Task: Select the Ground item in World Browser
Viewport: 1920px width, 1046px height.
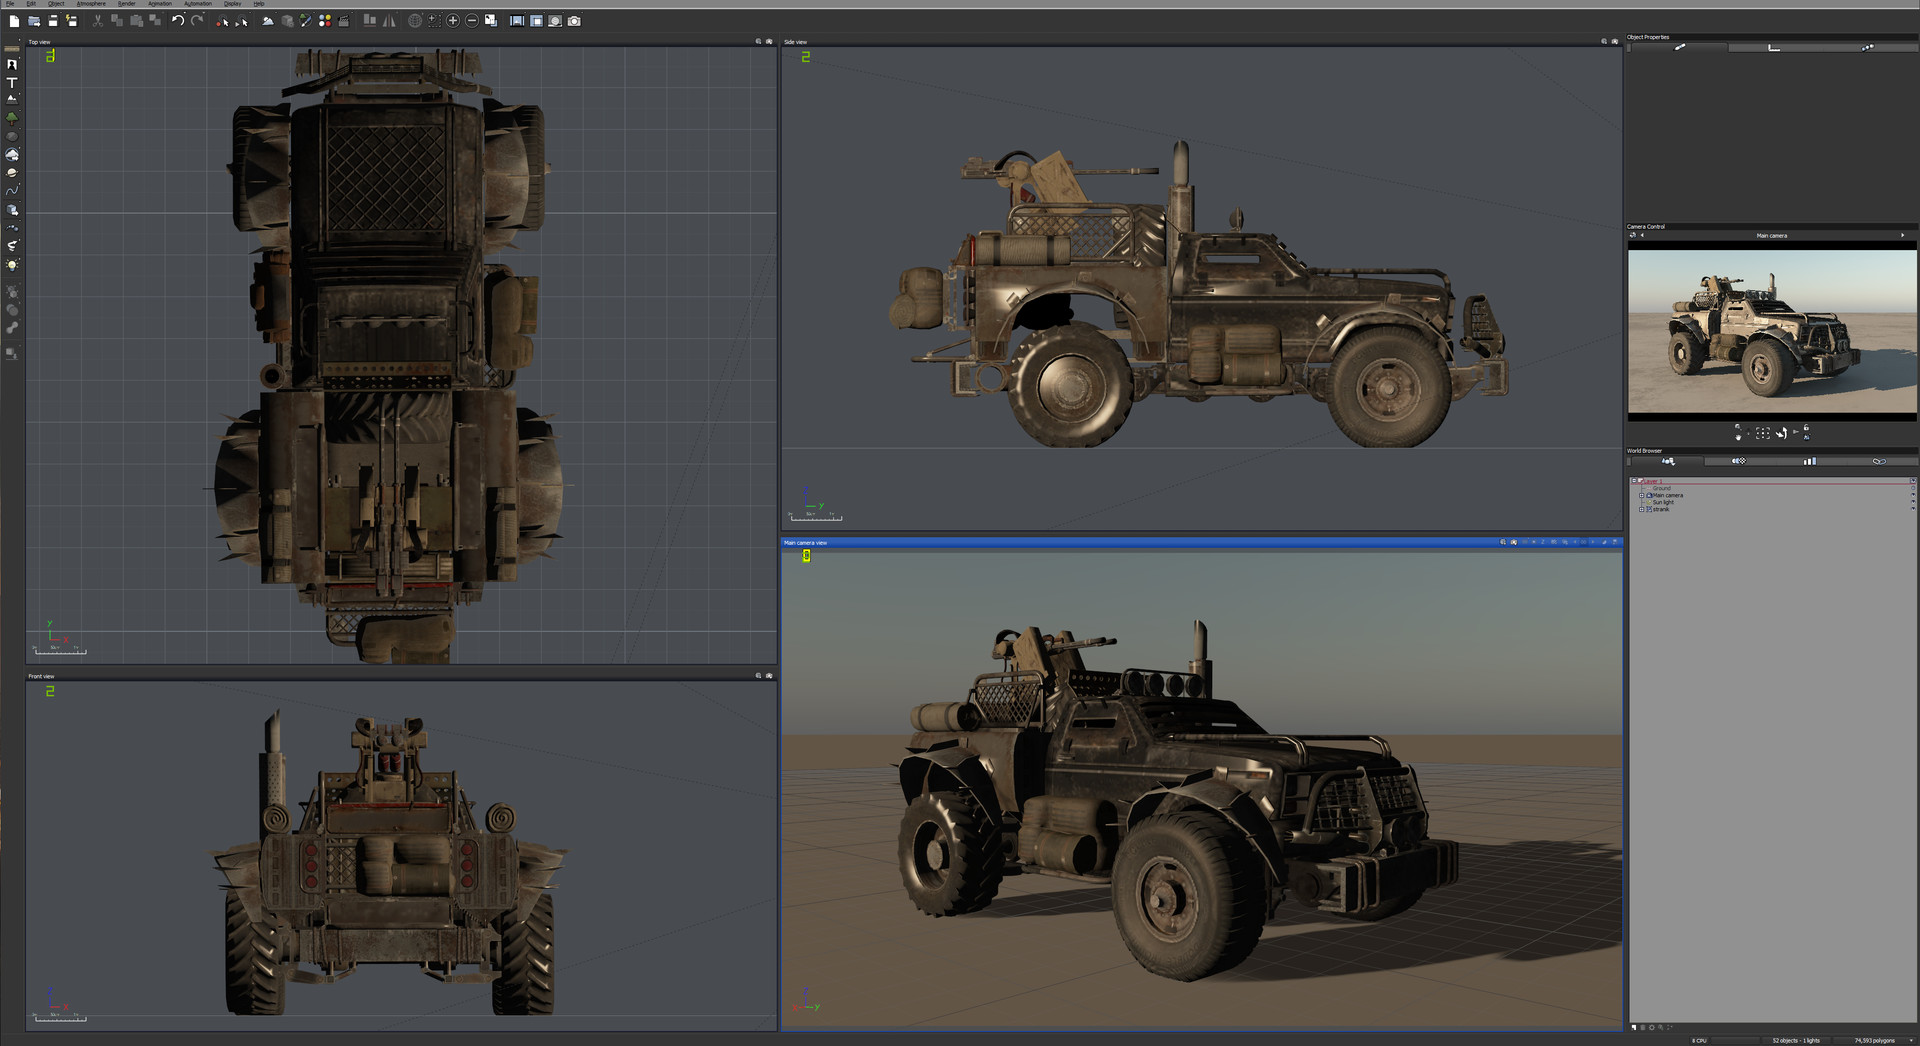Action: pos(1661,488)
